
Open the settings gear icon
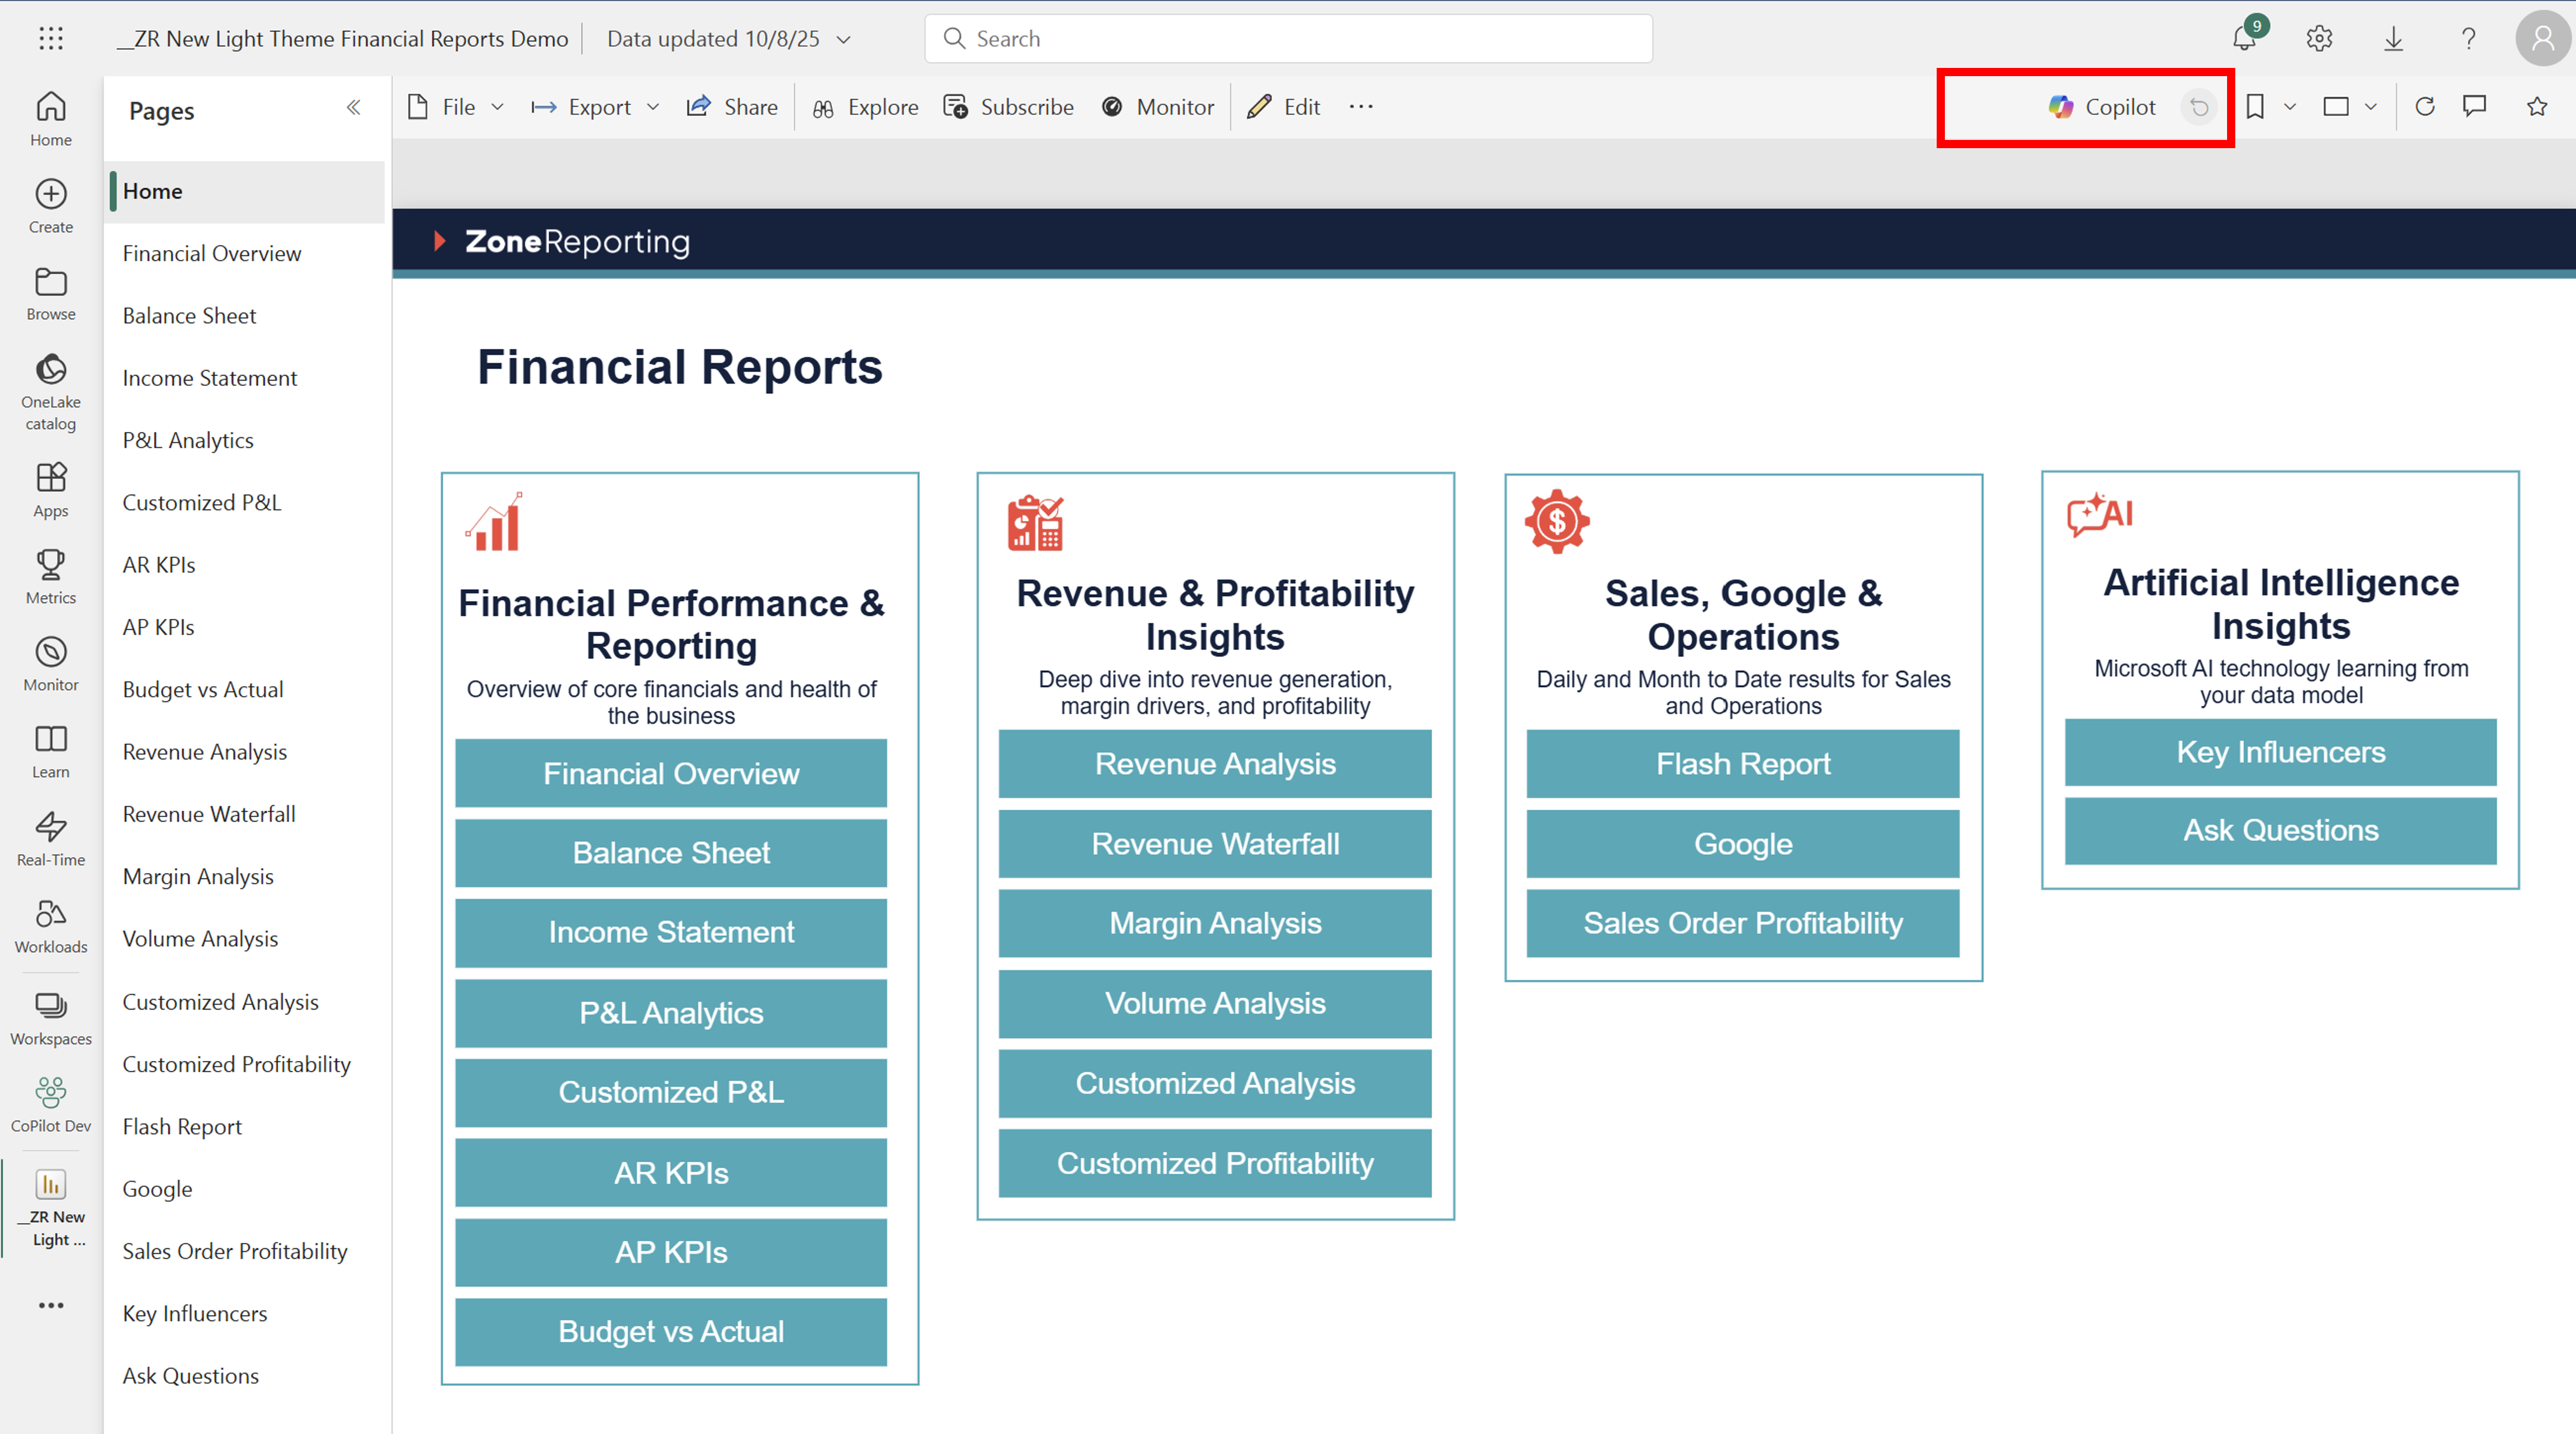[2319, 38]
